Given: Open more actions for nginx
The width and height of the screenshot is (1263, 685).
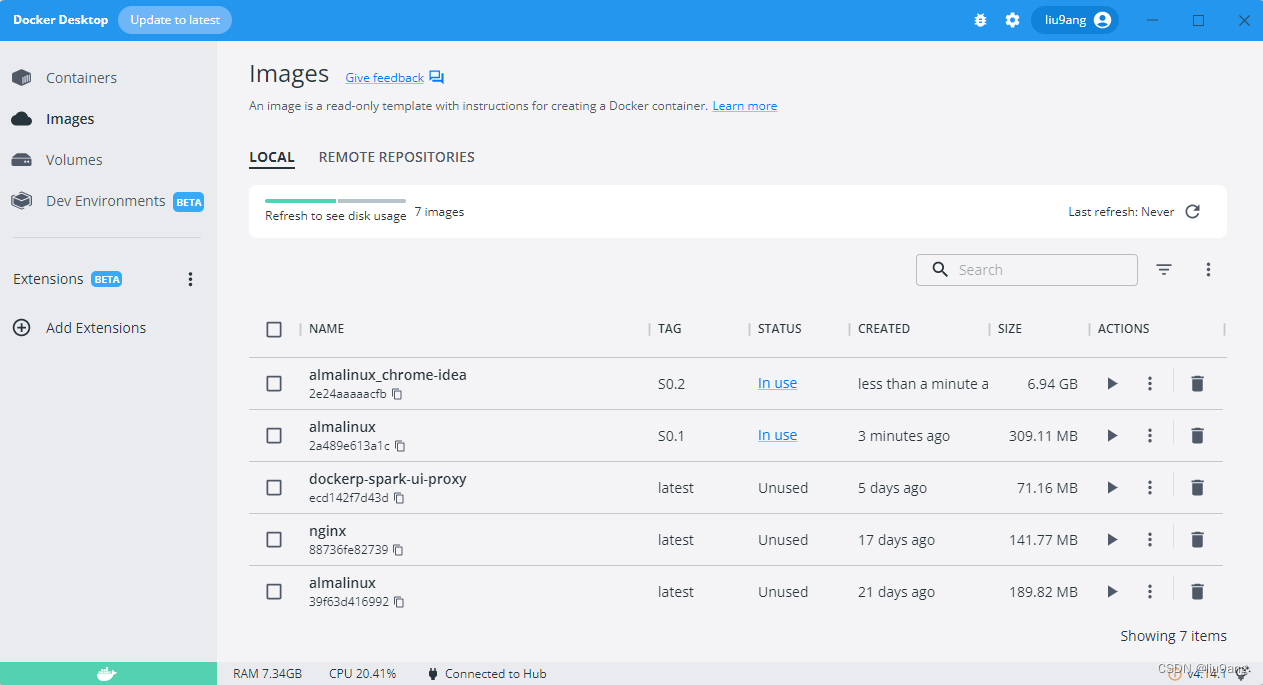Looking at the screenshot, I should (1150, 539).
